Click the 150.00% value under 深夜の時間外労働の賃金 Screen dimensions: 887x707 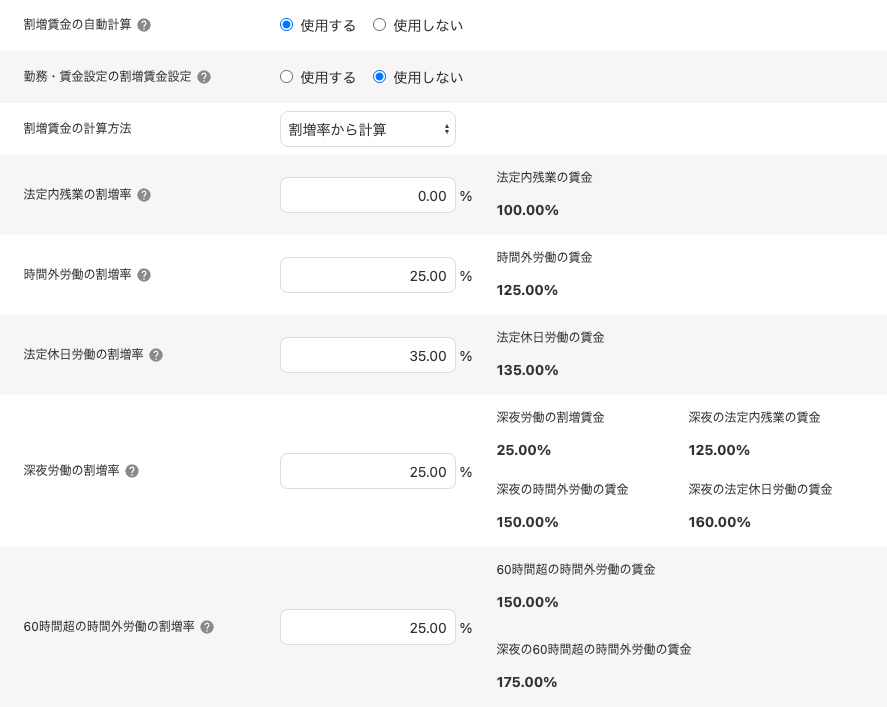[527, 522]
